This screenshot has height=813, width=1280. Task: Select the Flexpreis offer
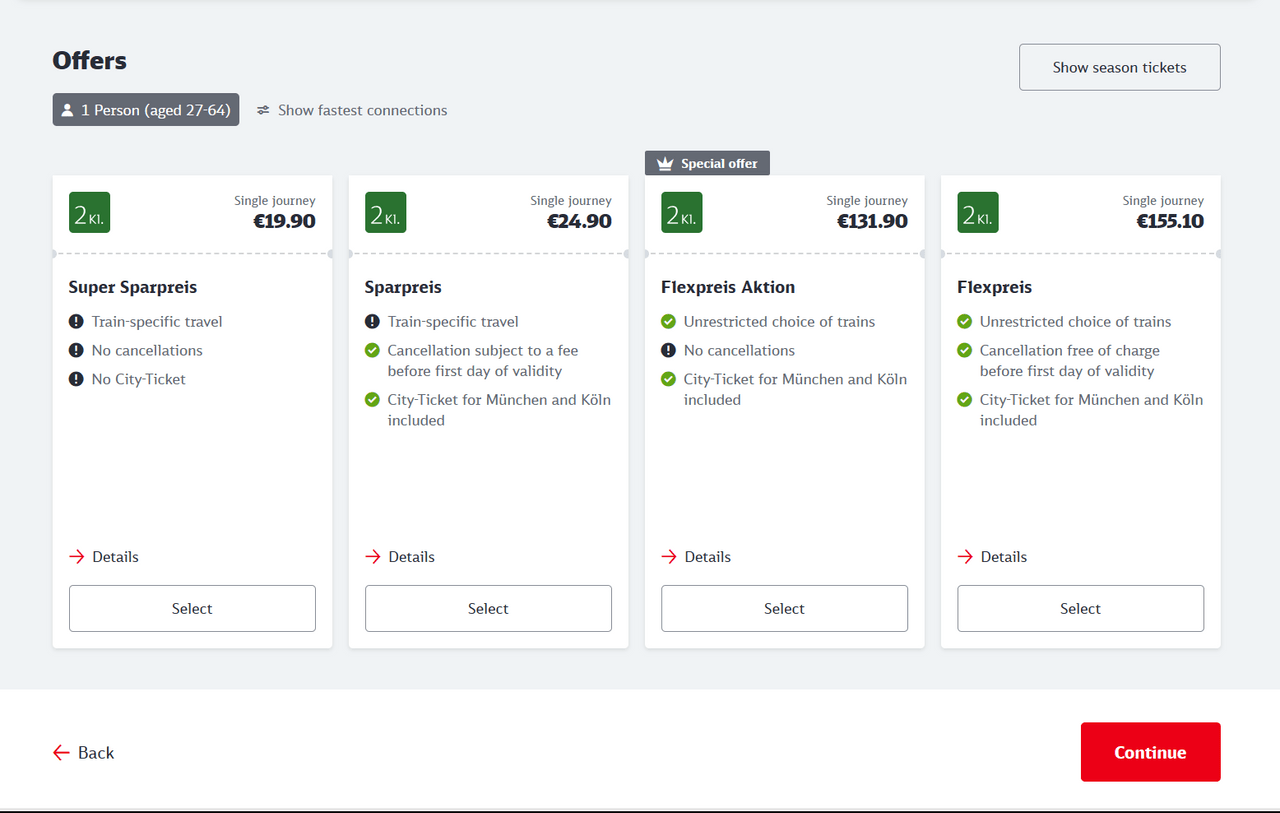pos(1080,608)
